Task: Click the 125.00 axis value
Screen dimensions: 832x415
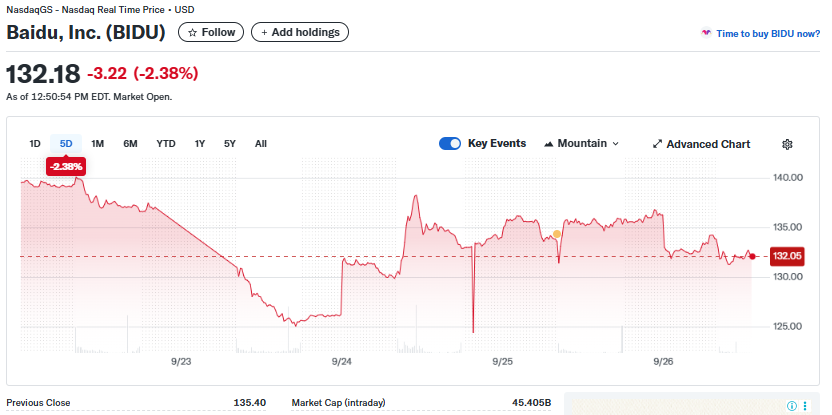Action: click(x=788, y=326)
